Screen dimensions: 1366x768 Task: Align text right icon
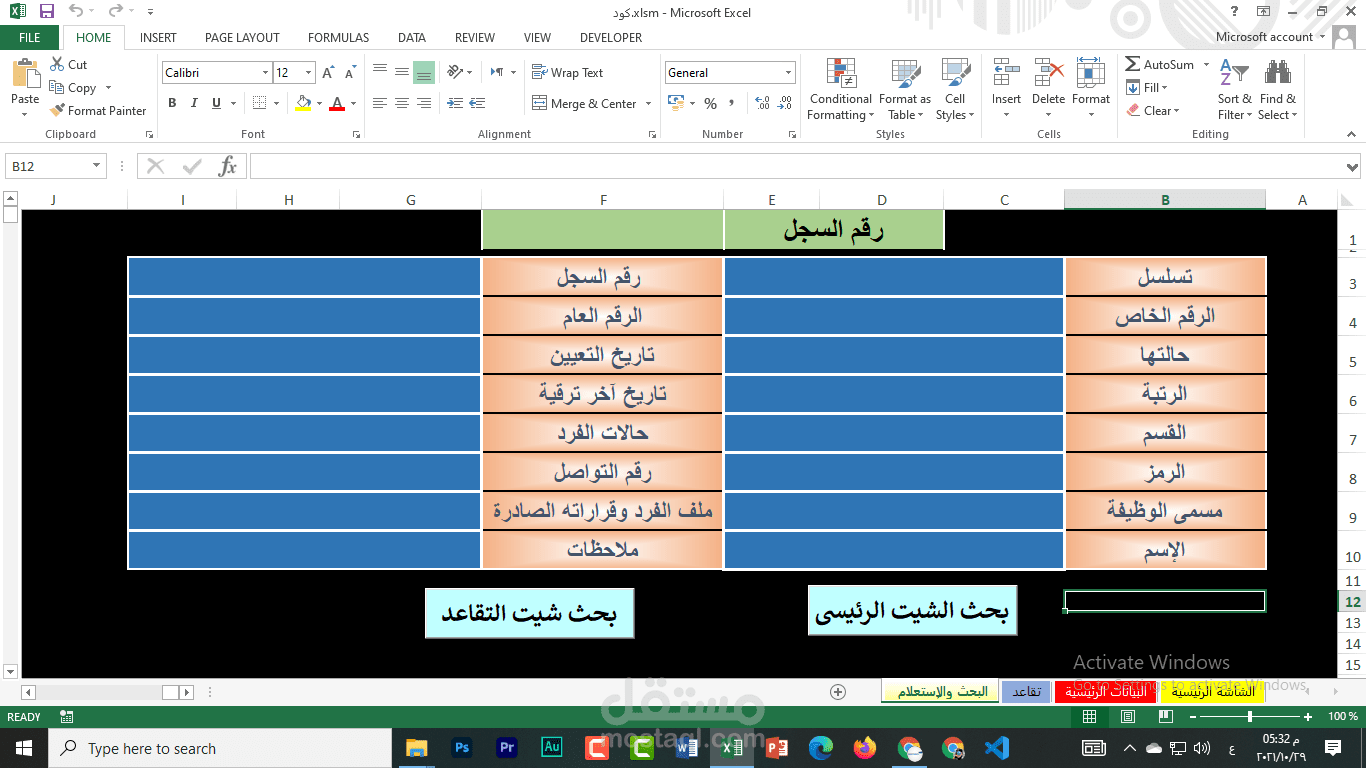(x=424, y=104)
